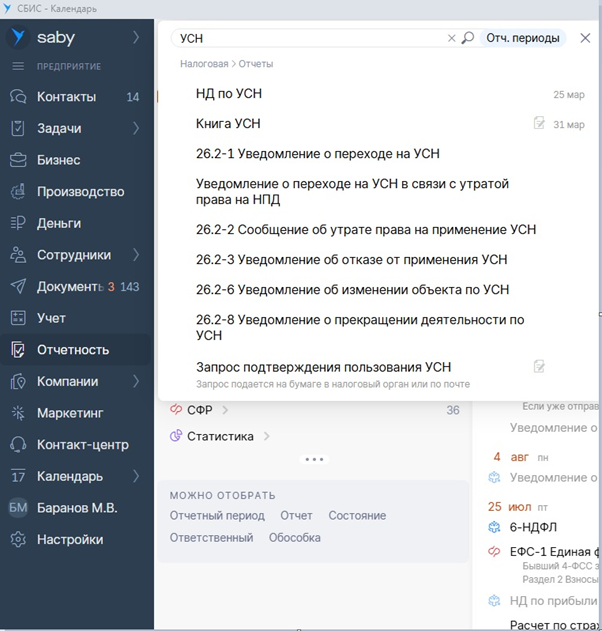Expand the Сотрудники submenu arrow
The width and height of the screenshot is (602, 631).
coord(136,255)
